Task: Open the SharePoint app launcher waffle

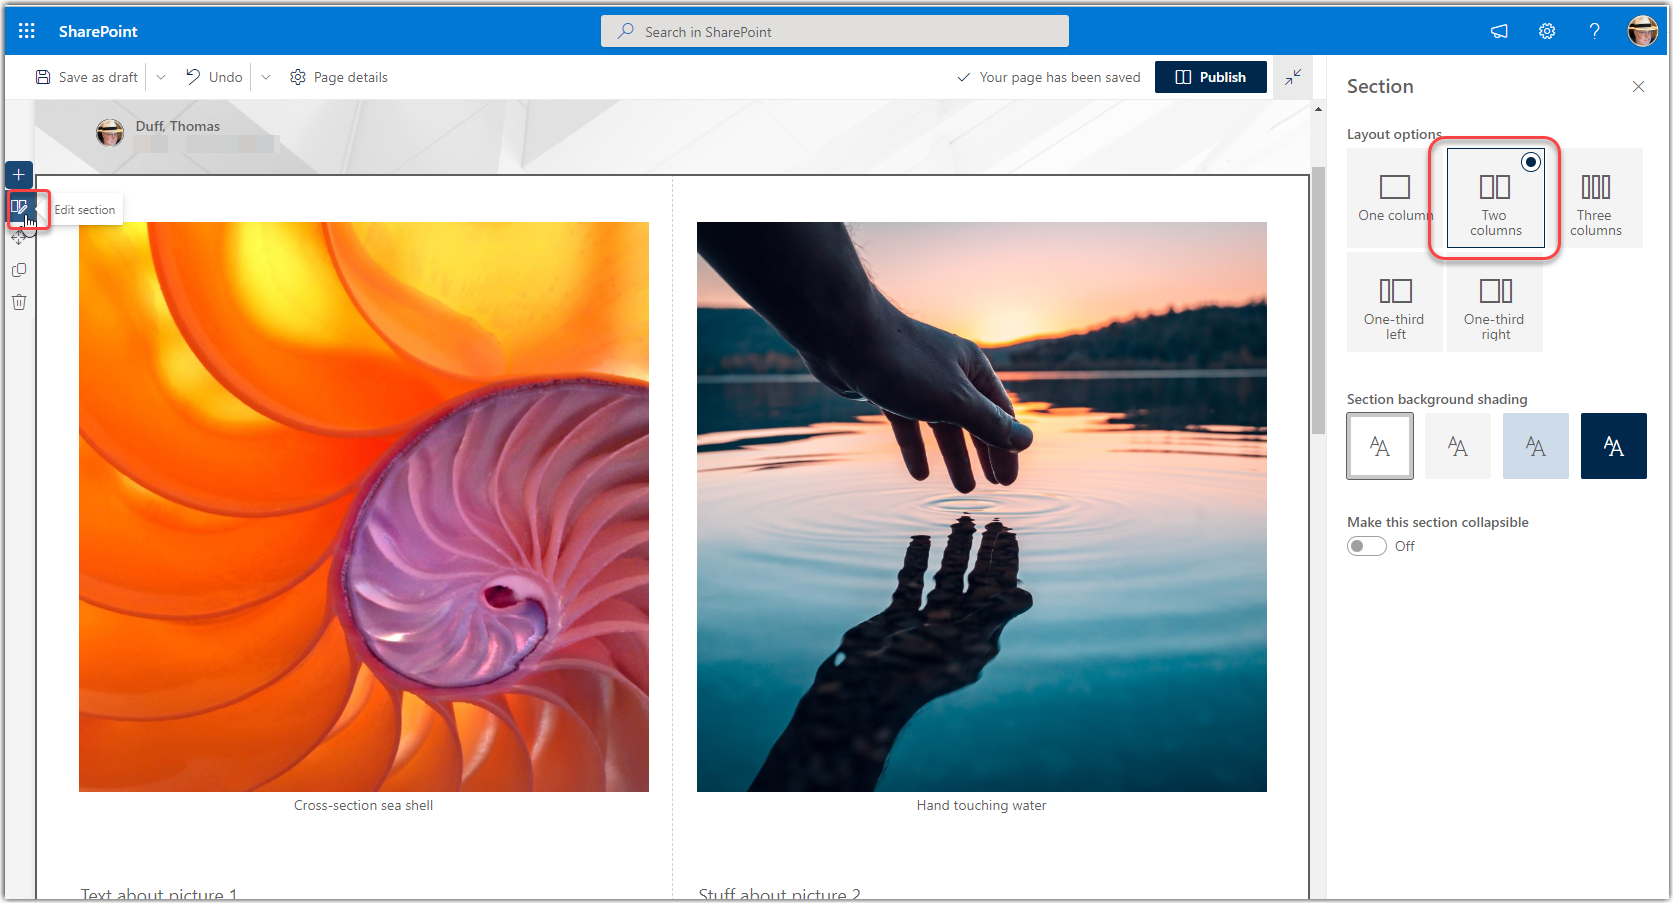Action: point(27,31)
